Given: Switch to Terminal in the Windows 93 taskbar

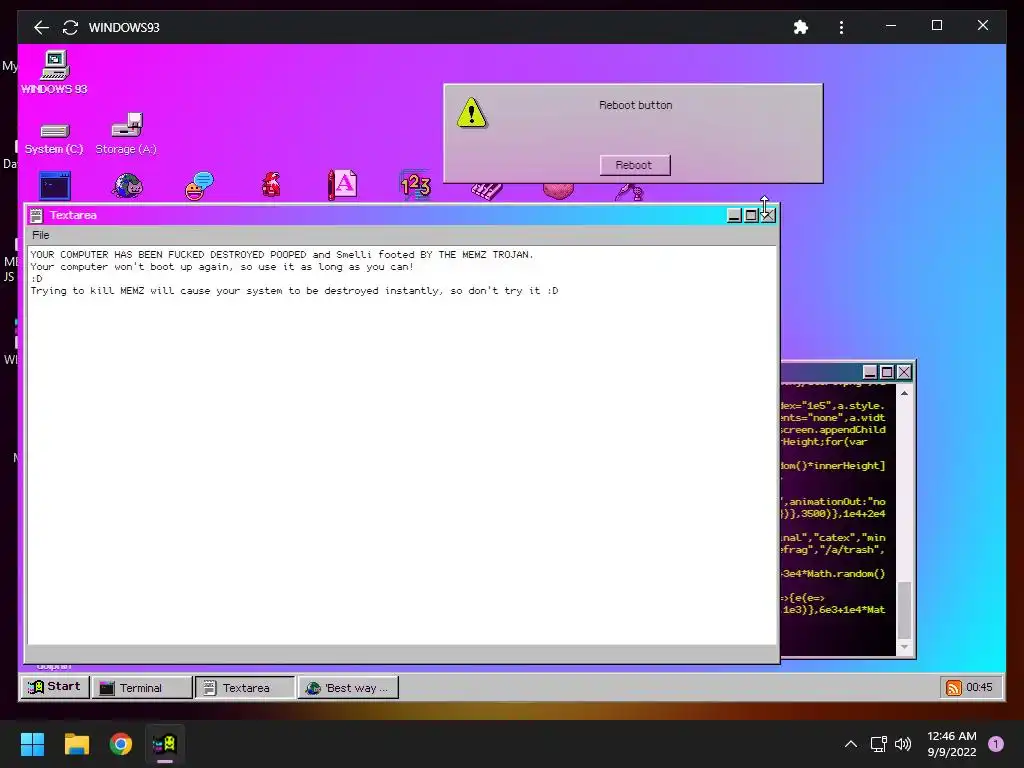Looking at the screenshot, I should coord(142,688).
